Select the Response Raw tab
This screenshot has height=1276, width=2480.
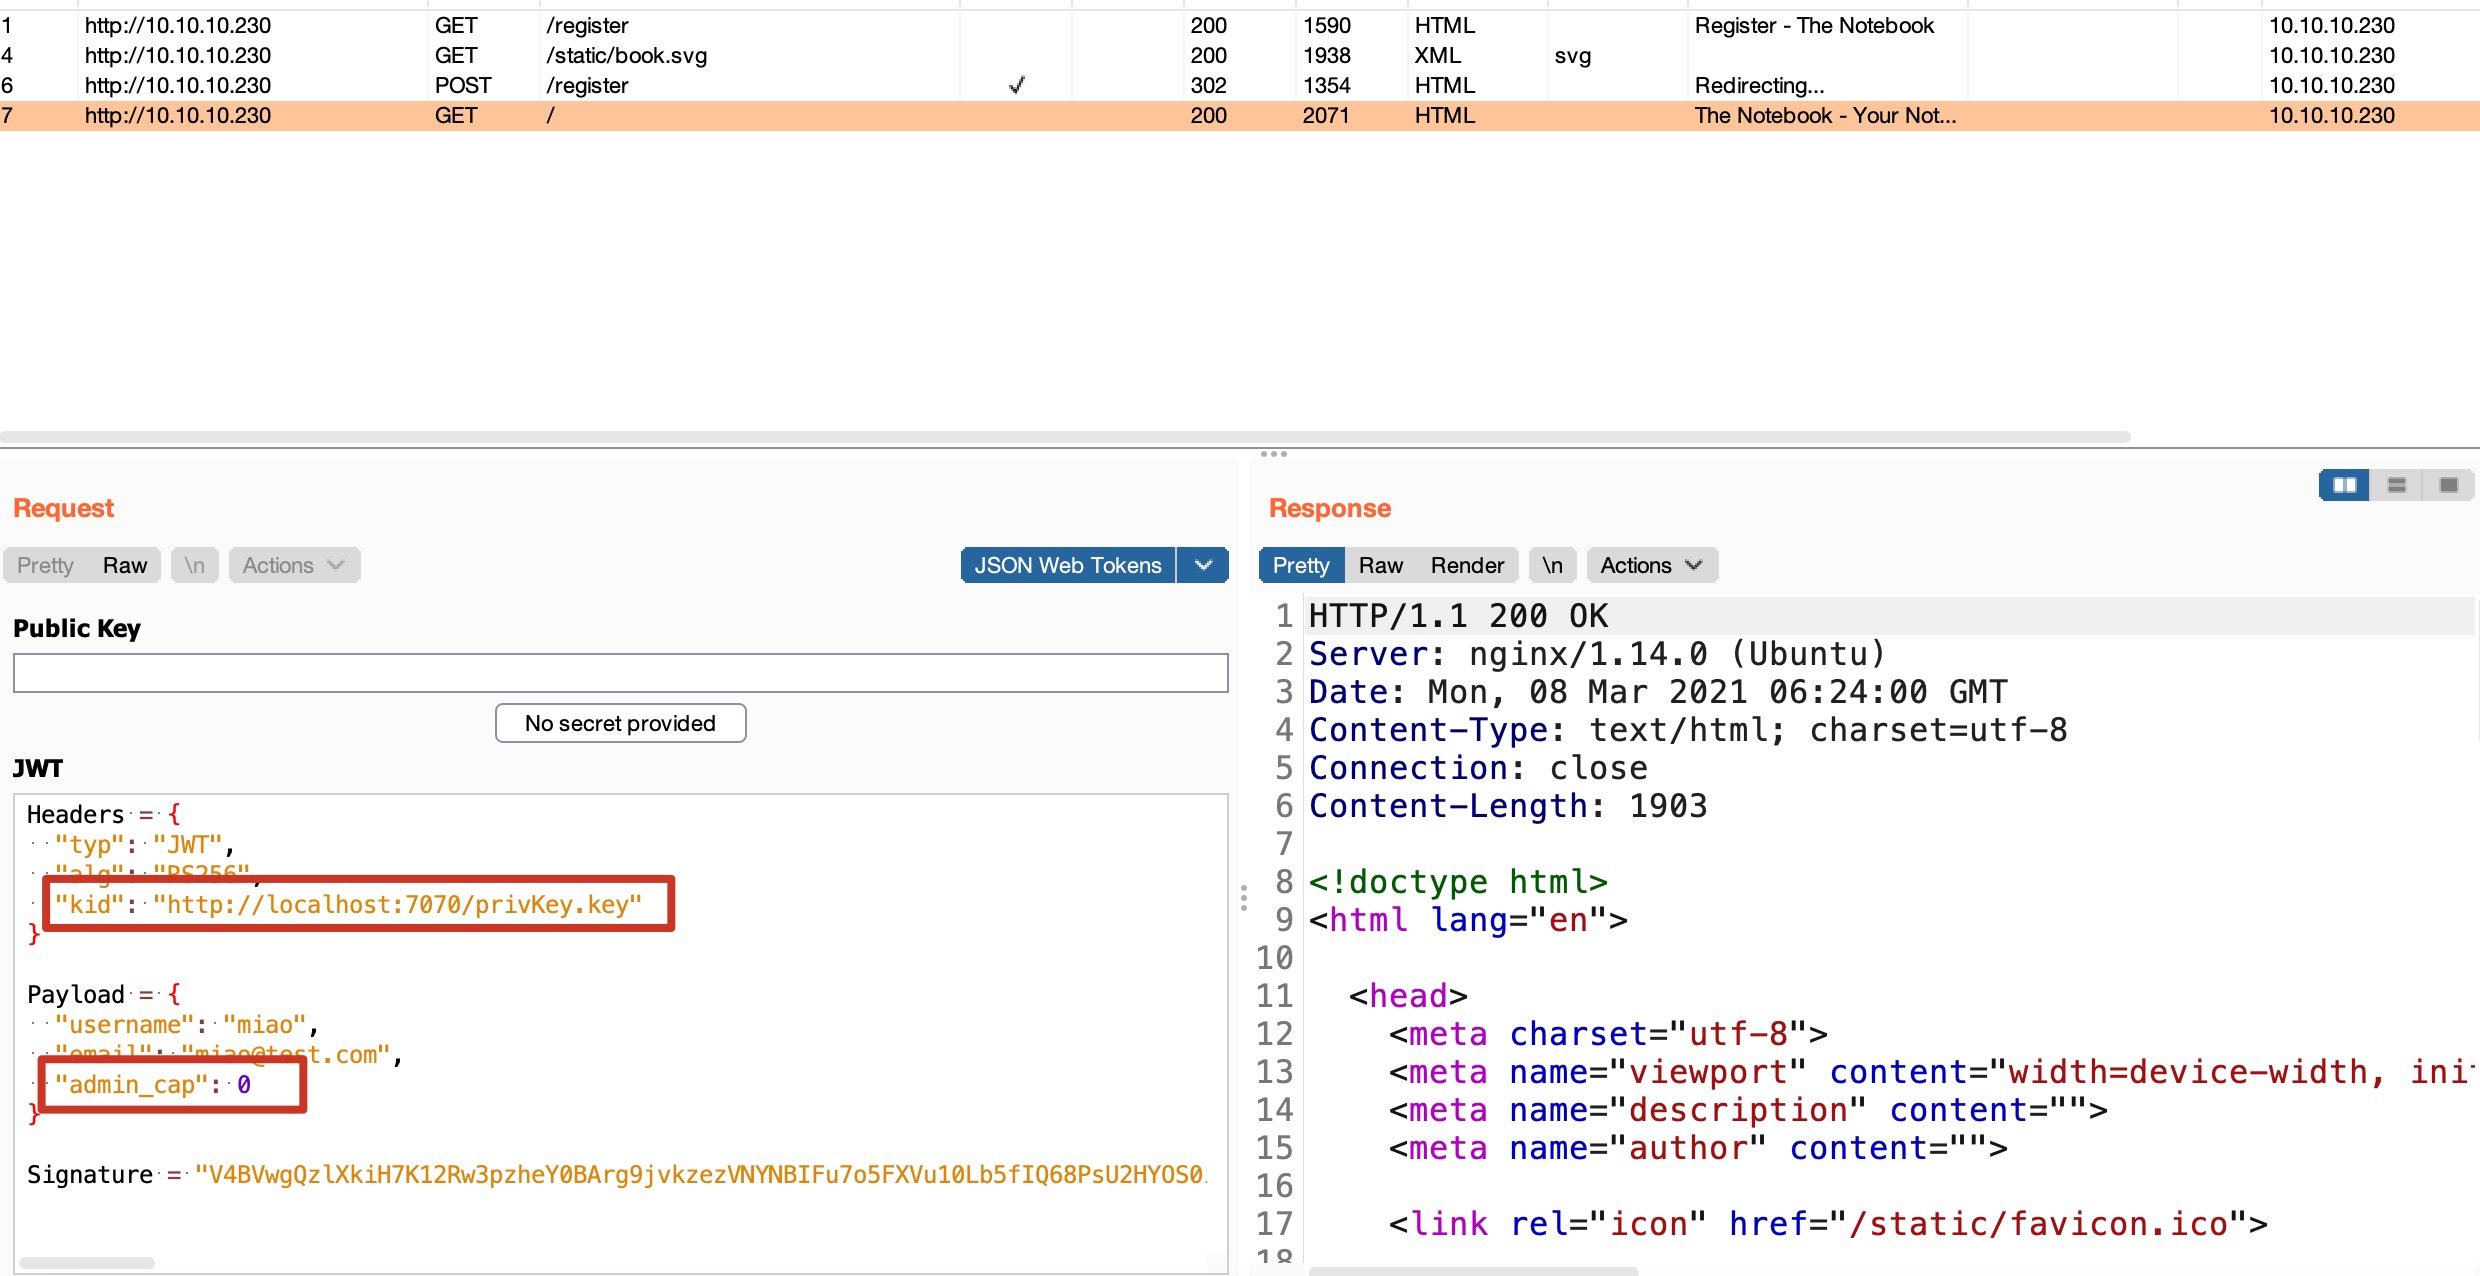(1380, 565)
